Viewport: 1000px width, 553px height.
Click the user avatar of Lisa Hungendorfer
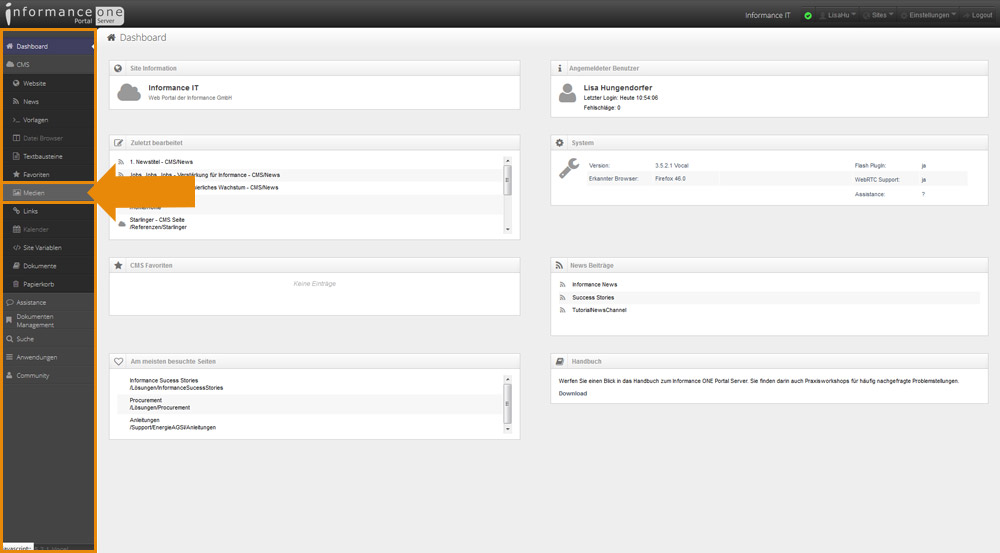tap(567, 93)
